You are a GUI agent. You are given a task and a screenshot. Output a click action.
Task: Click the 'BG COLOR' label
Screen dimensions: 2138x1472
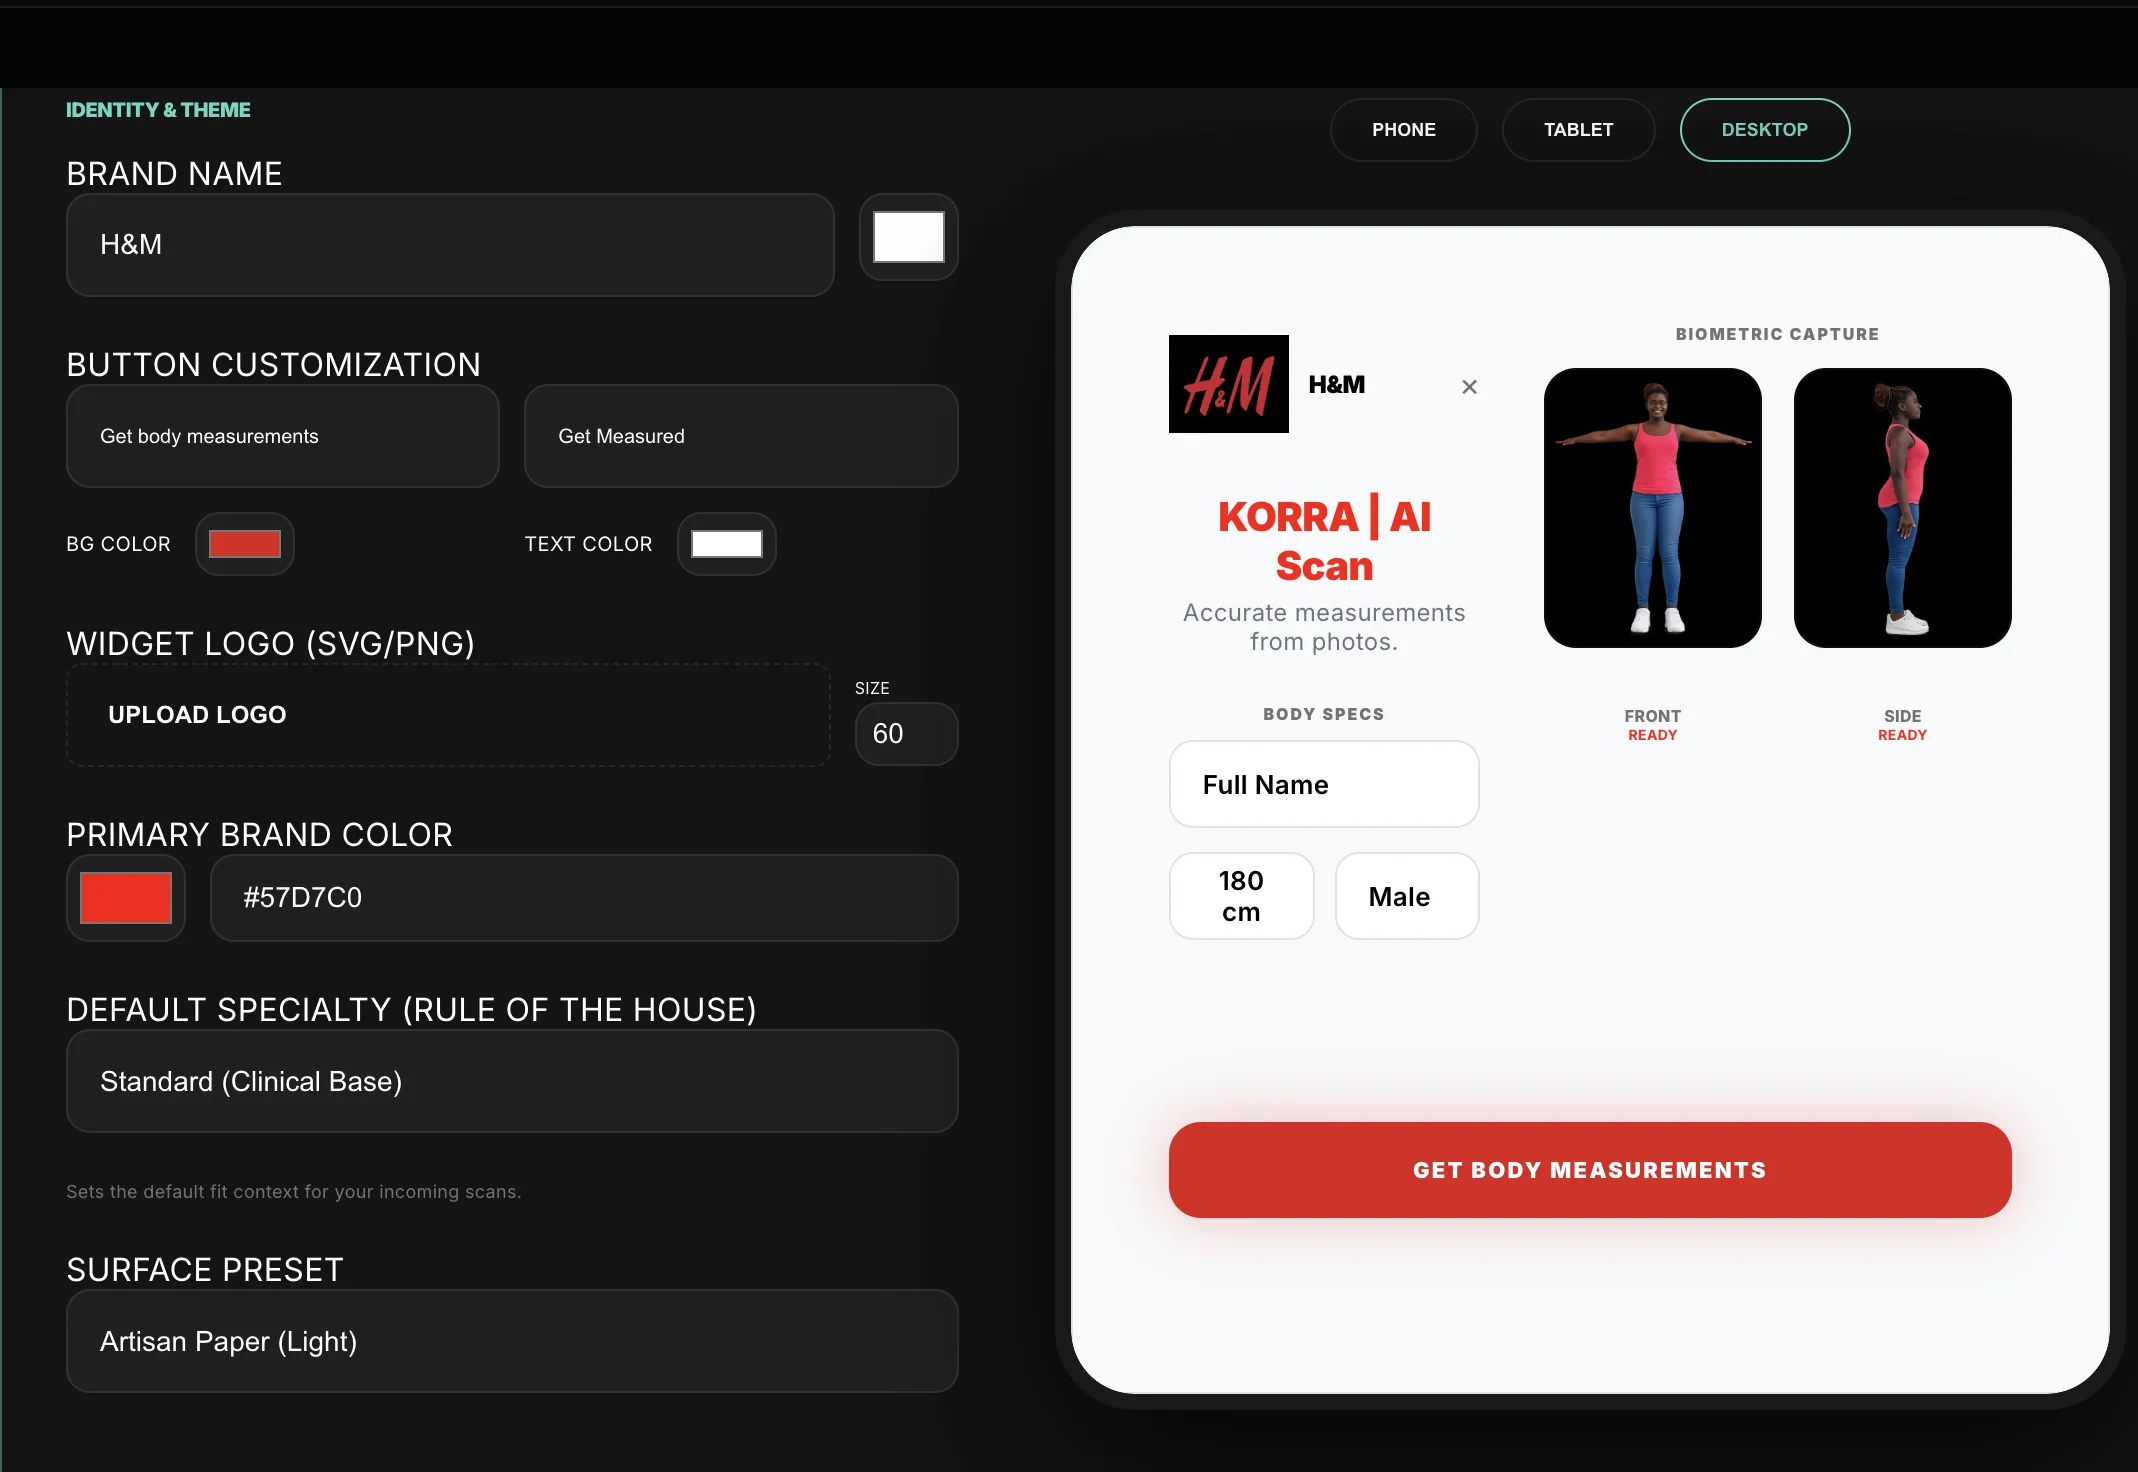tap(118, 544)
